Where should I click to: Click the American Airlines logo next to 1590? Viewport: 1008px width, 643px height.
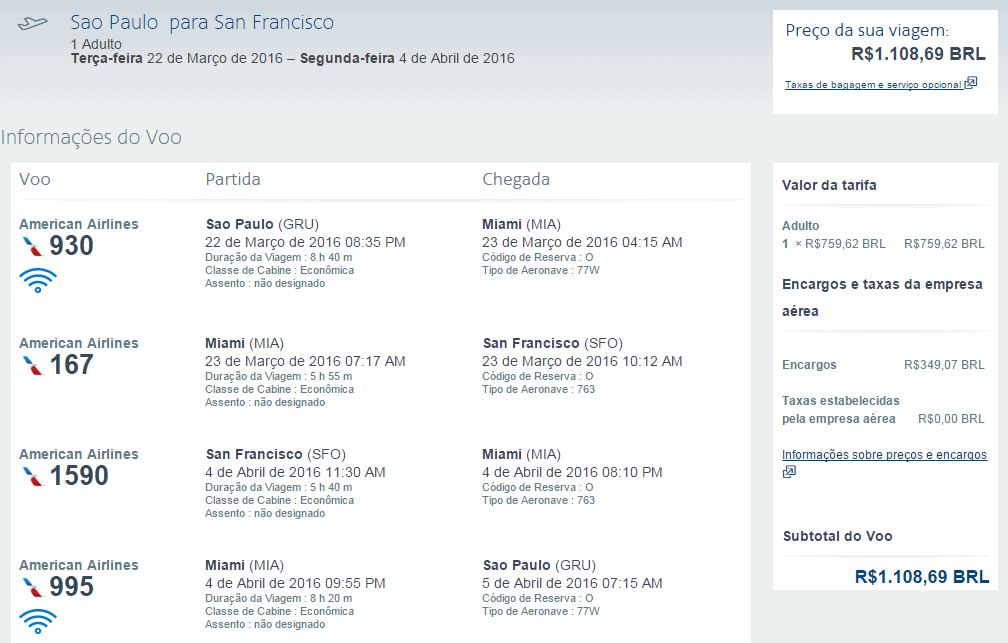coord(32,476)
